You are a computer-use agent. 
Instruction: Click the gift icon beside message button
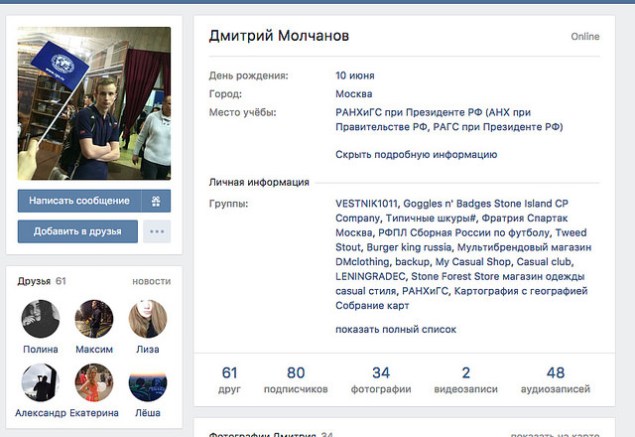click(x=156, y=201)
